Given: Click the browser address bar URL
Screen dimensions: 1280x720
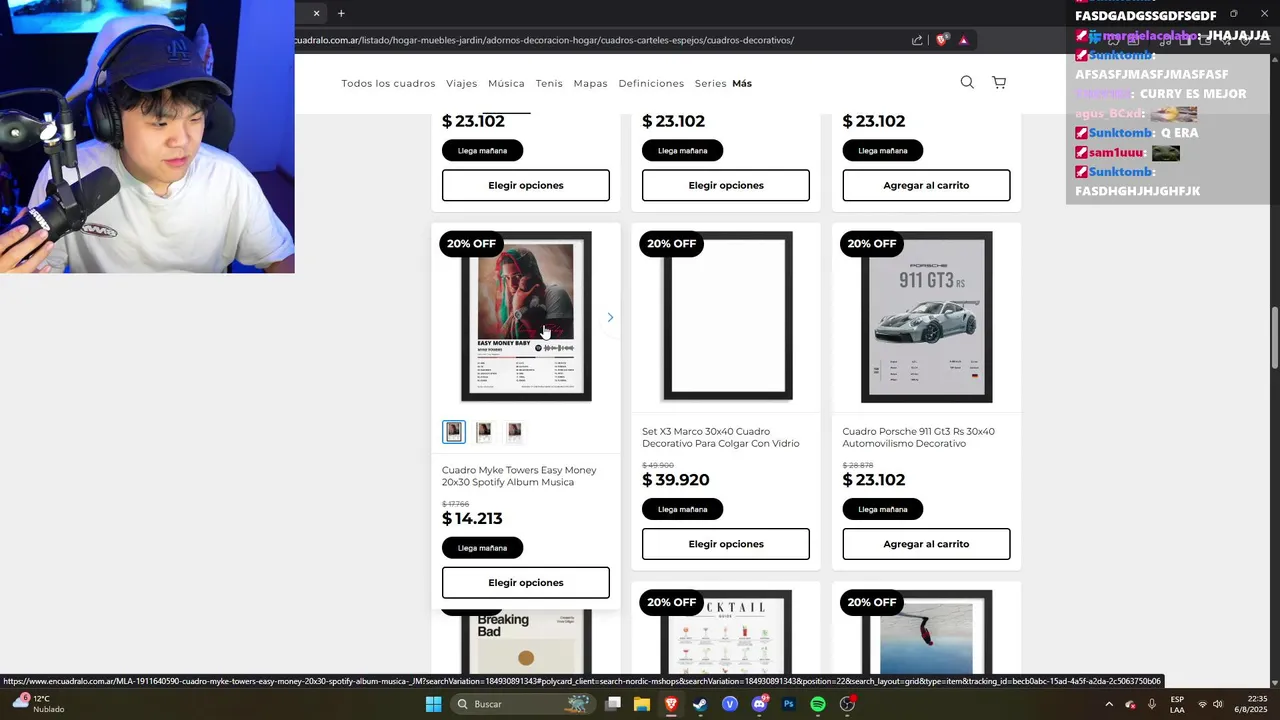Looking at the screenshot, I should click(x=545, y=40).
